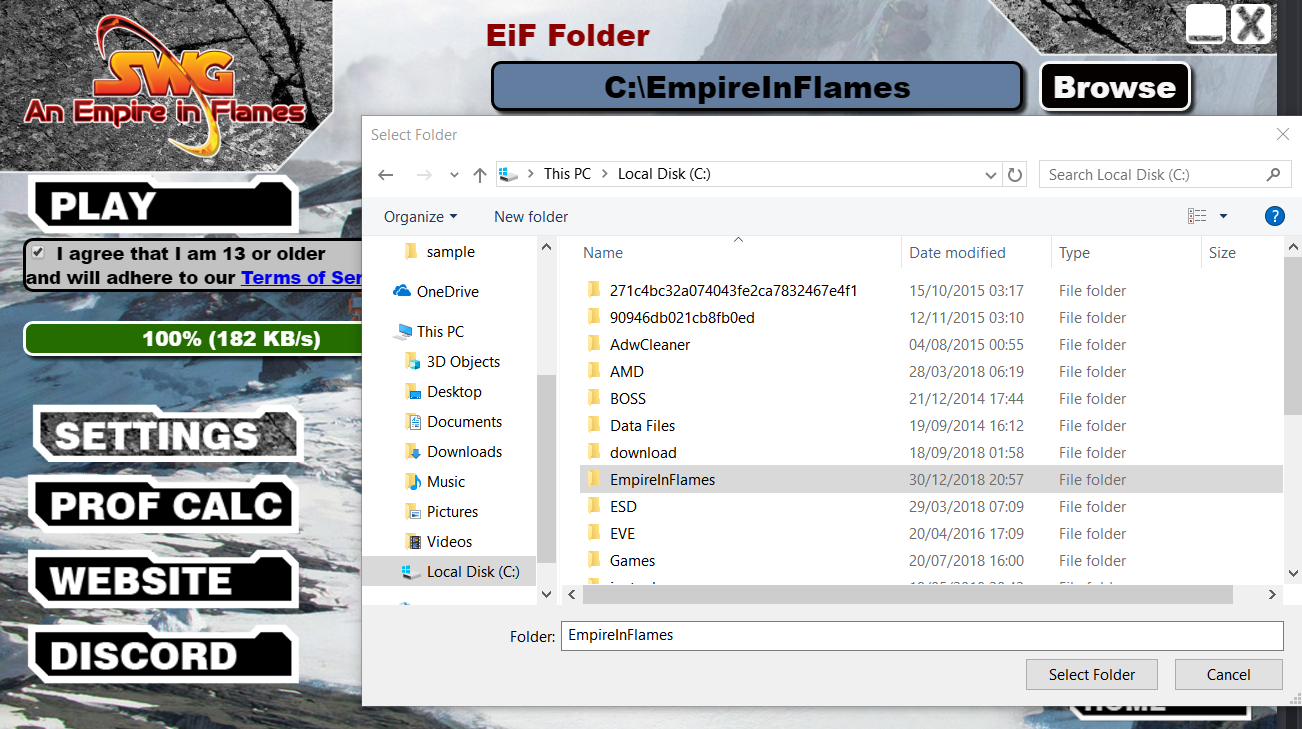Select the ESD folder
This screenshot has width=1302, height=729.
(x=930, y=507)
